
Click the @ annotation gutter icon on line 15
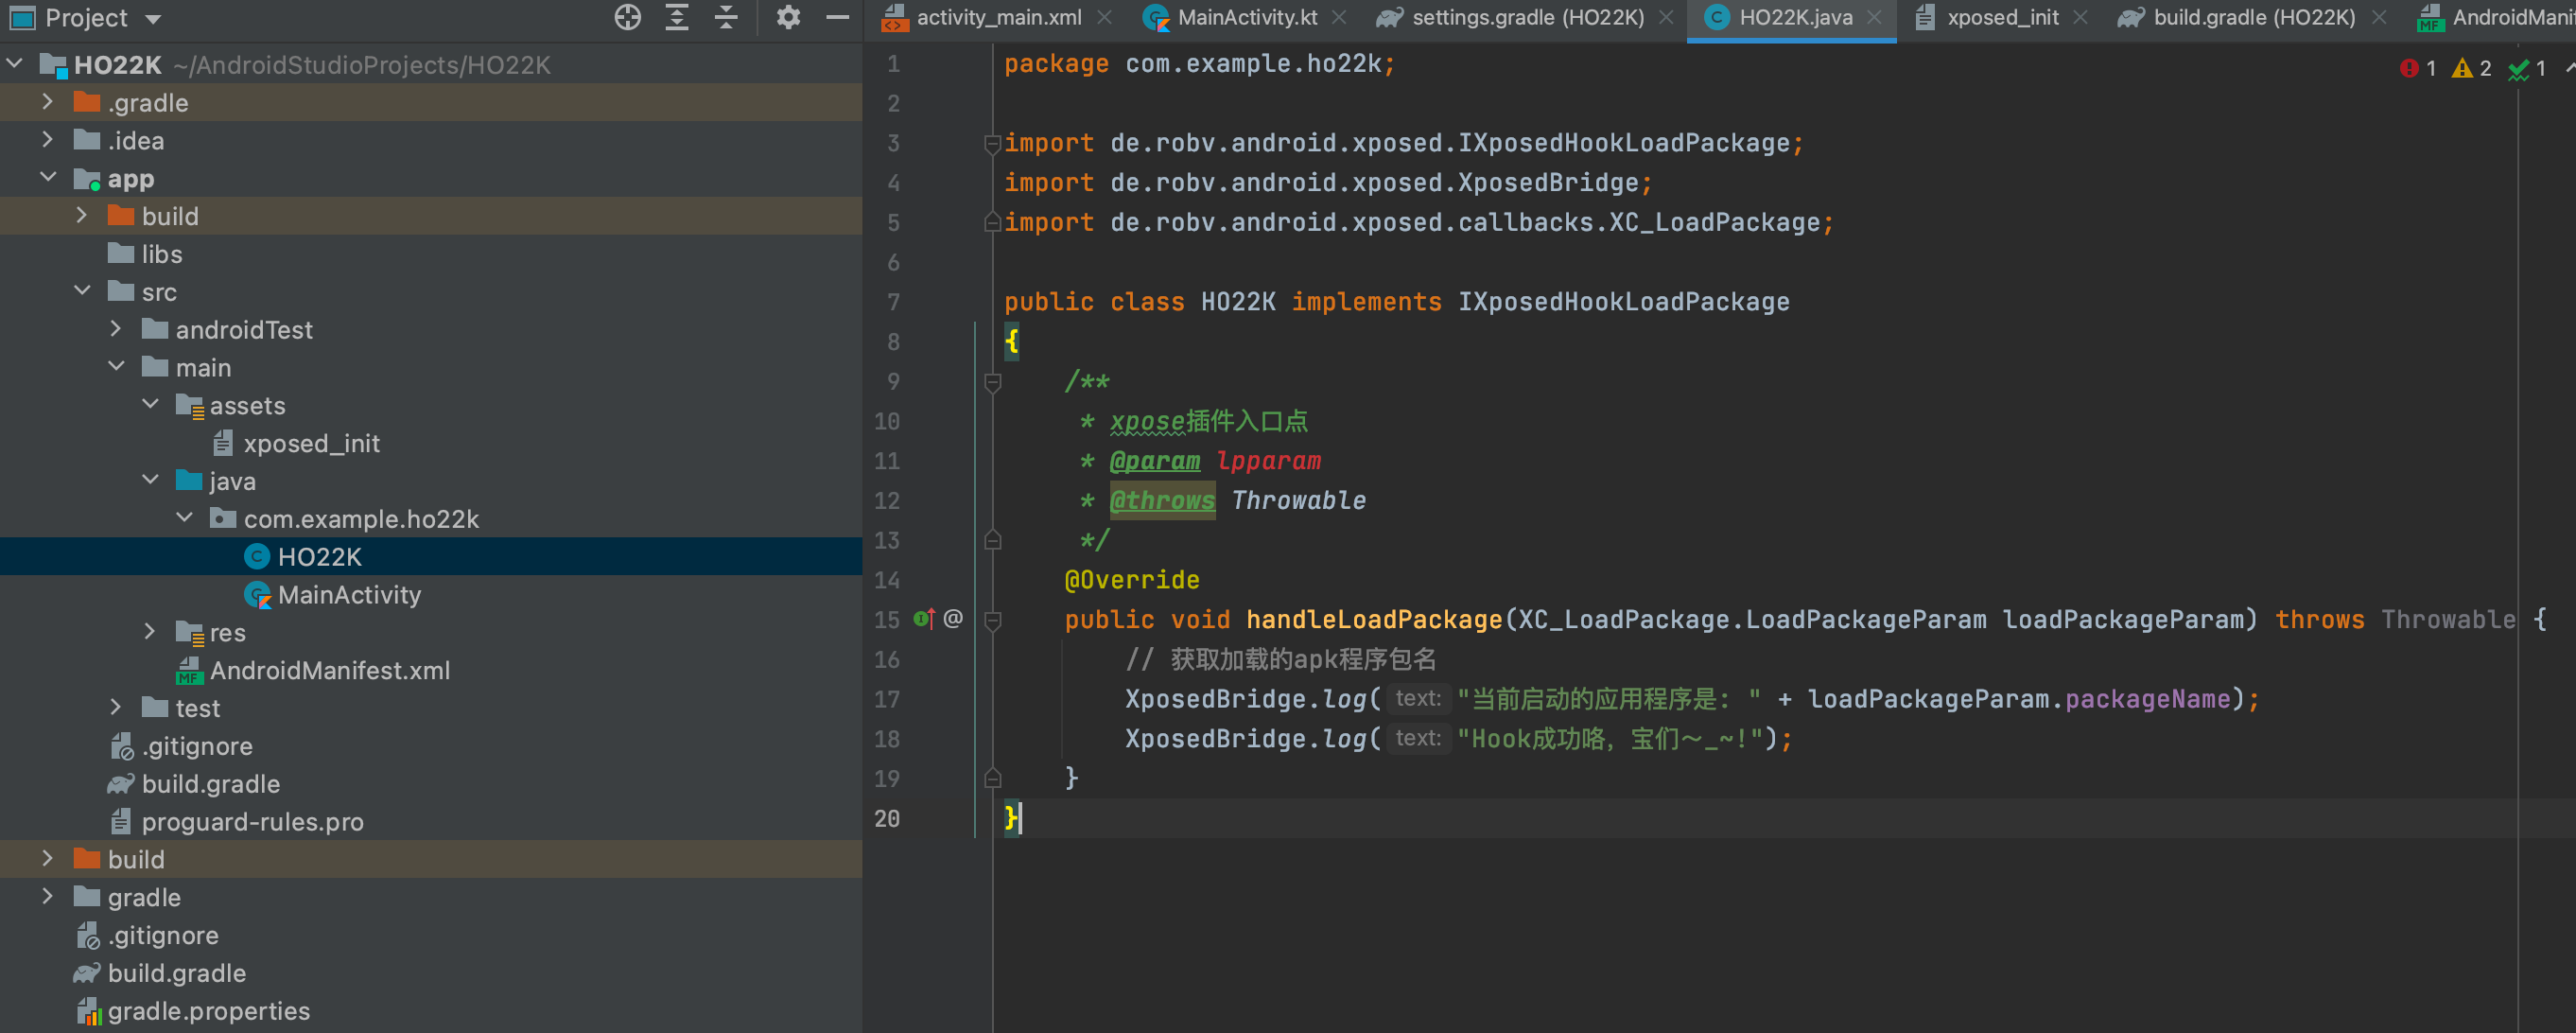pos(953,618)
